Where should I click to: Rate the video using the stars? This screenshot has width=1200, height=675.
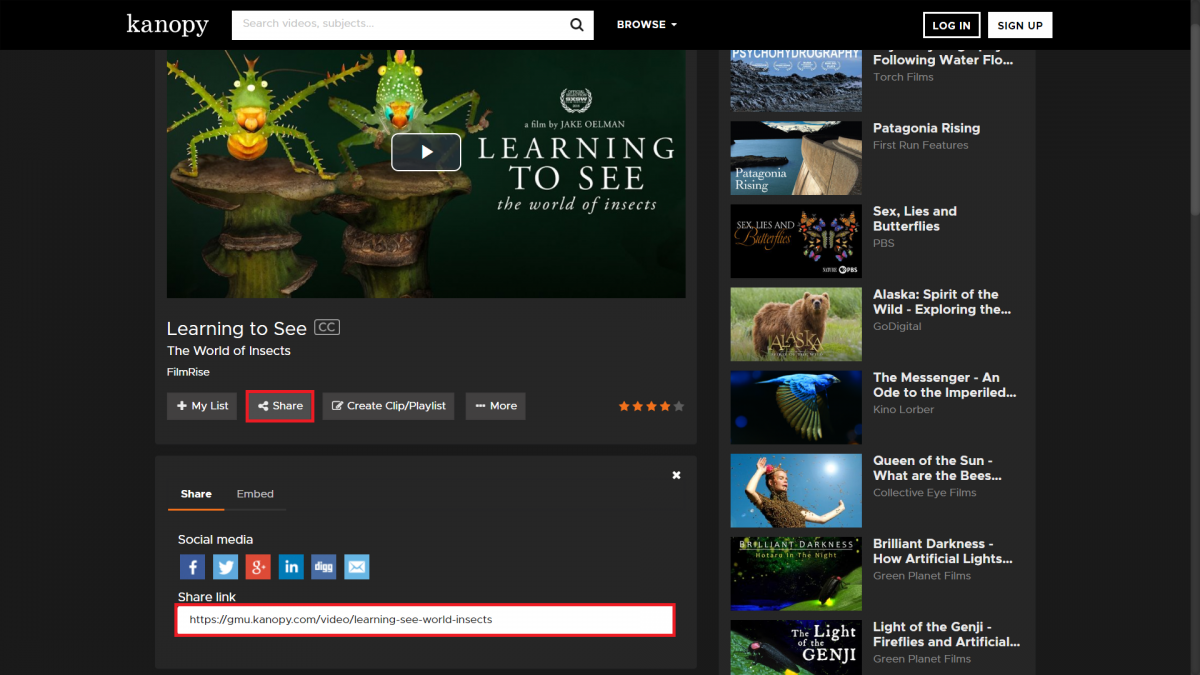coord(651,406)
